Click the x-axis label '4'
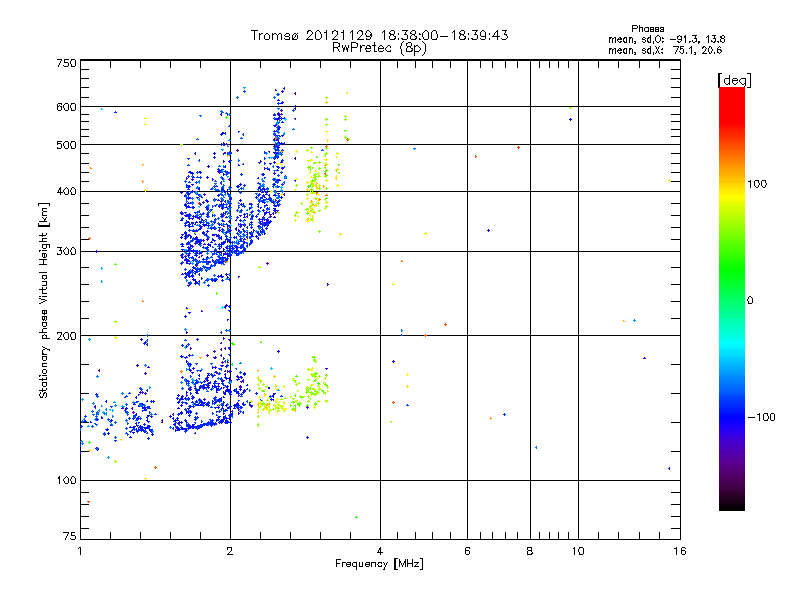This screenshot has height=600, width=800. [380, 551]
